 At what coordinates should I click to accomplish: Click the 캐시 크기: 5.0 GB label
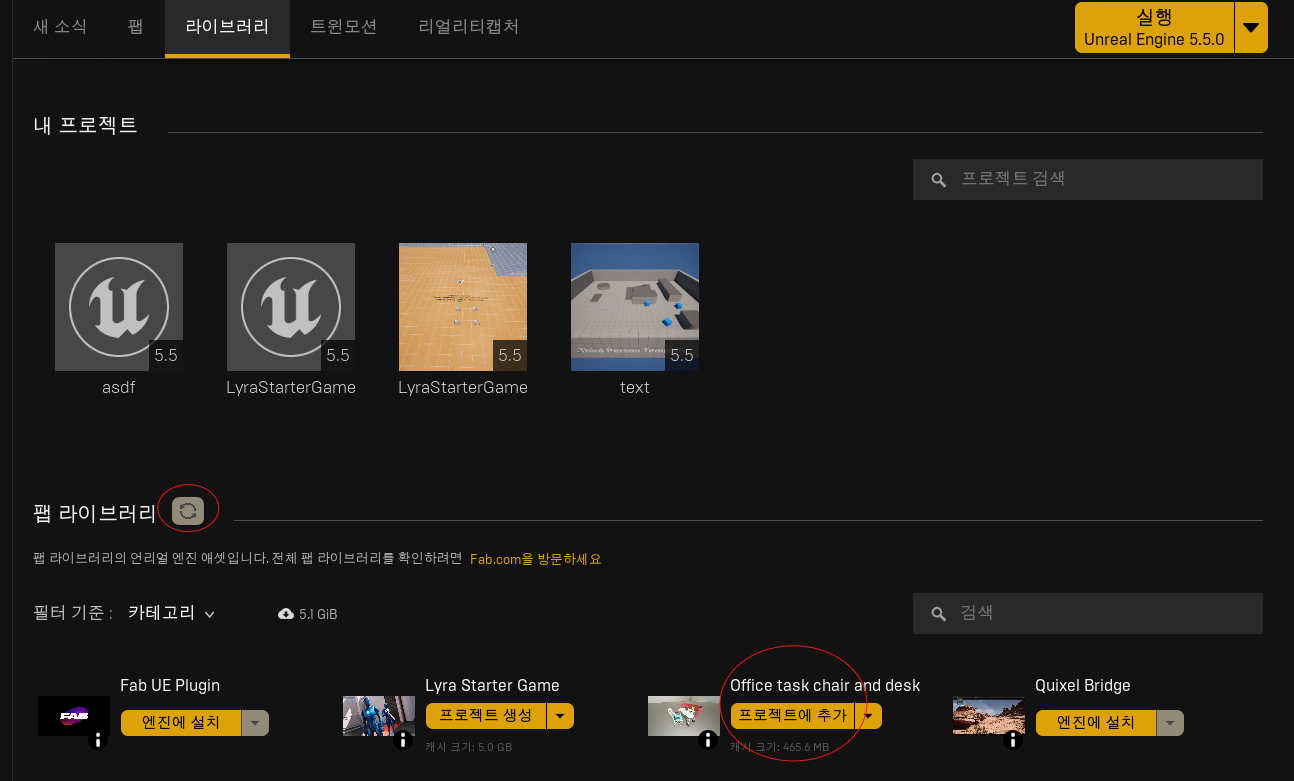tap(469, 747)
